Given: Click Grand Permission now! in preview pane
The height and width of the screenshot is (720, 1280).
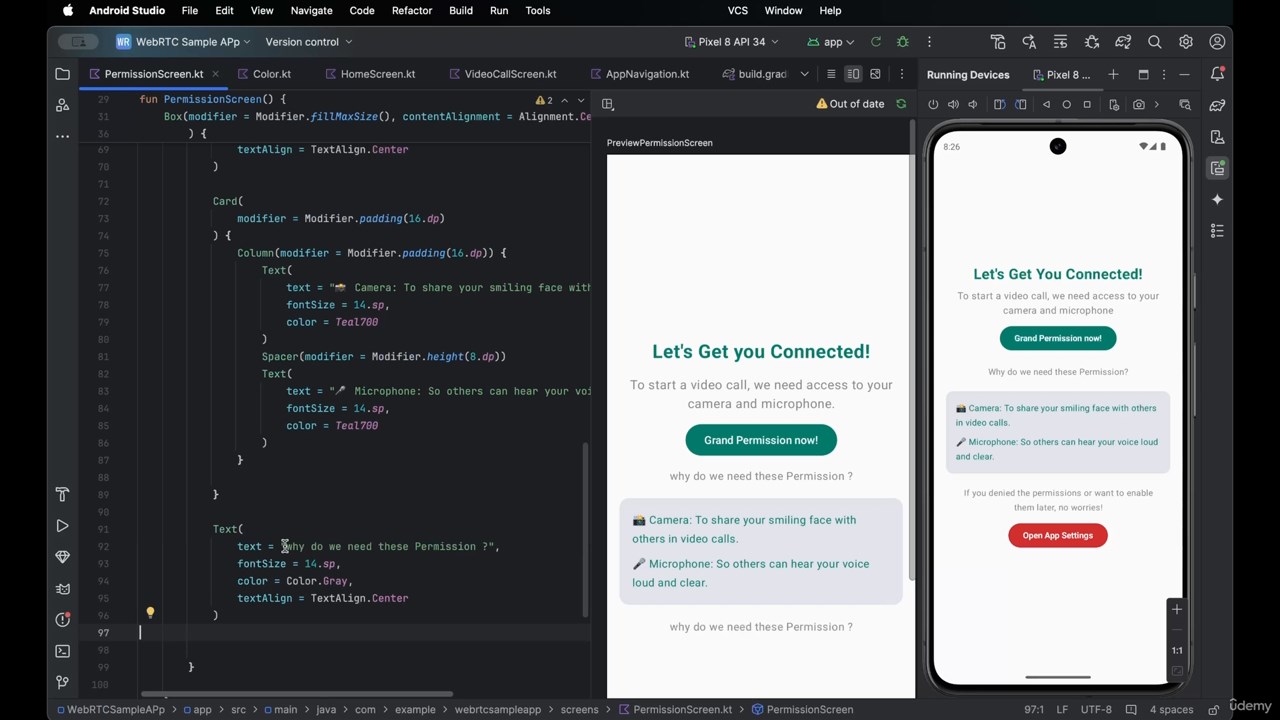Looking at the screenshot, I should coord(761,440).
